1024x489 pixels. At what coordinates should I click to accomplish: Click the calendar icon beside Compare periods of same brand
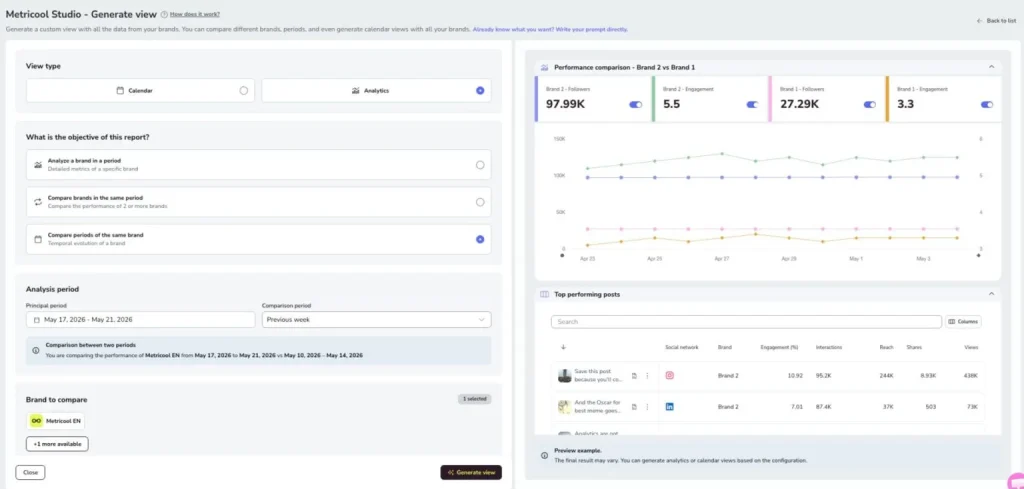38,240
